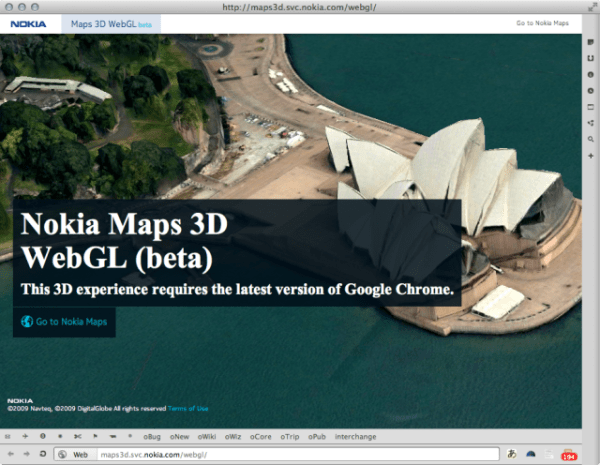
Task: Open the window panel icon in sidebar
Action: [x=591, y=106]
